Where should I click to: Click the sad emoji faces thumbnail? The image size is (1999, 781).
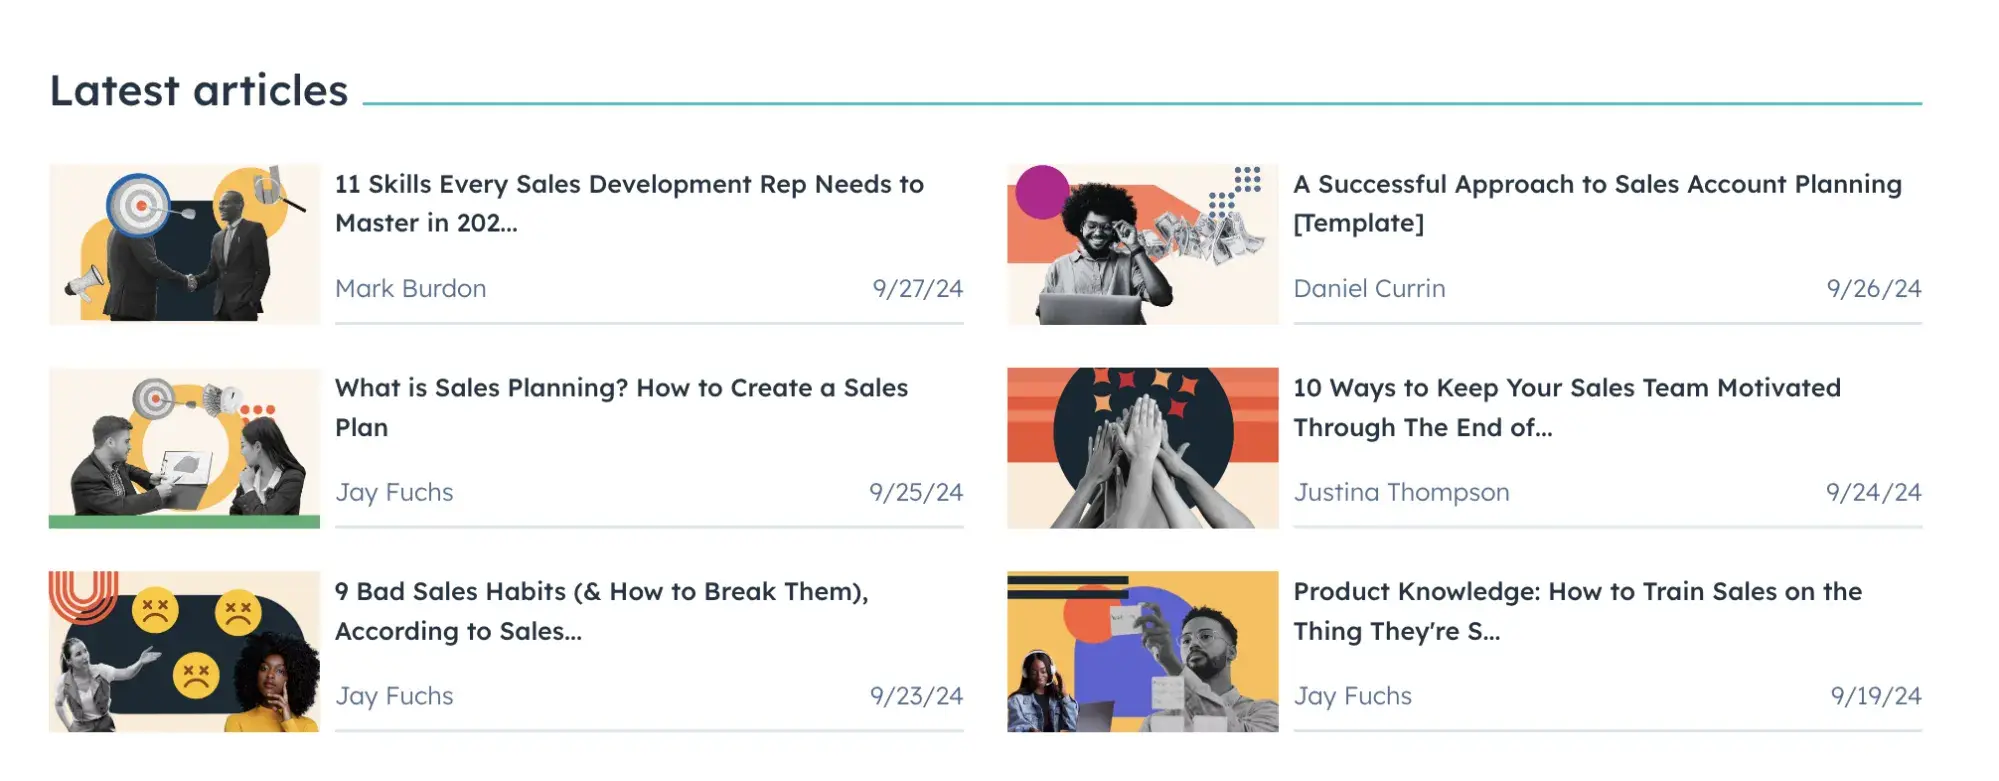click(184, 651)
